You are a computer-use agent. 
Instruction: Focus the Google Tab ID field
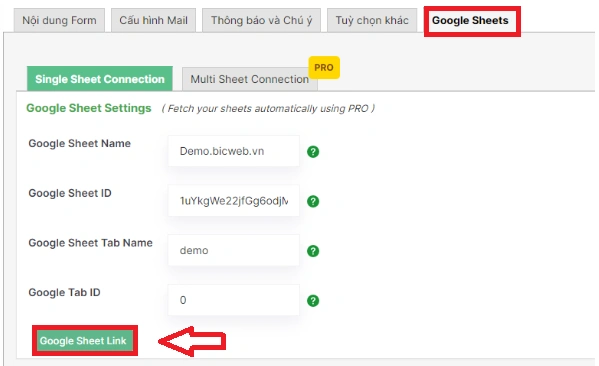coord(233,300)
